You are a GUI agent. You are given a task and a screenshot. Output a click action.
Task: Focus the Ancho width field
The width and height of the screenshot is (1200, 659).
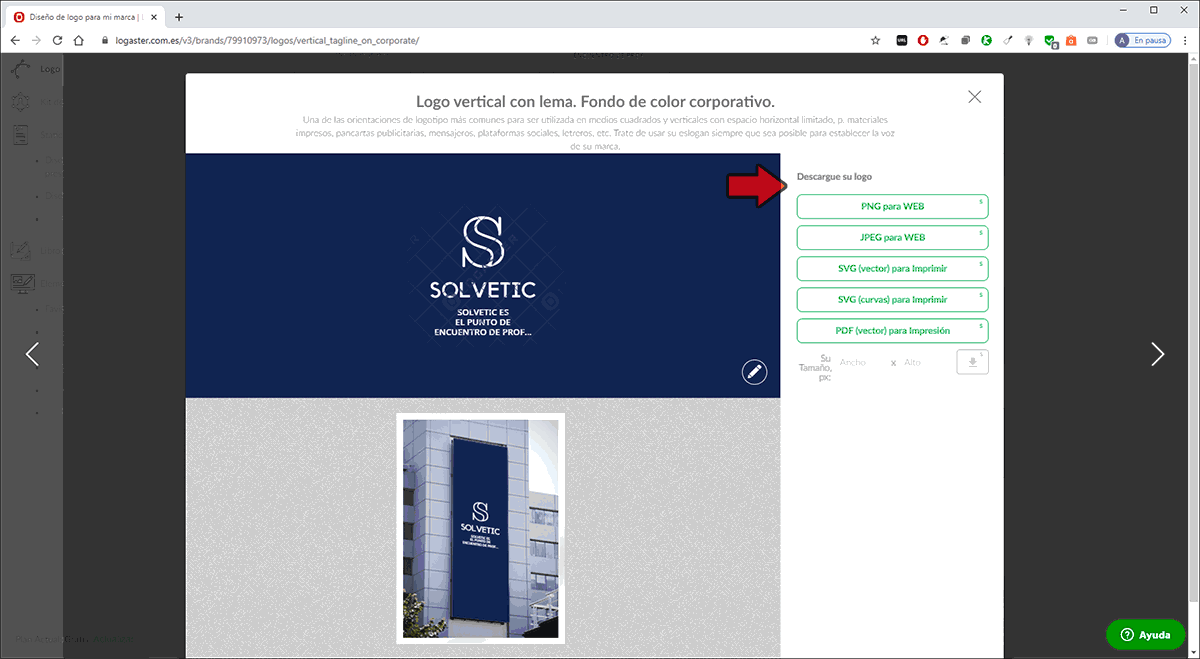(861, 362)
